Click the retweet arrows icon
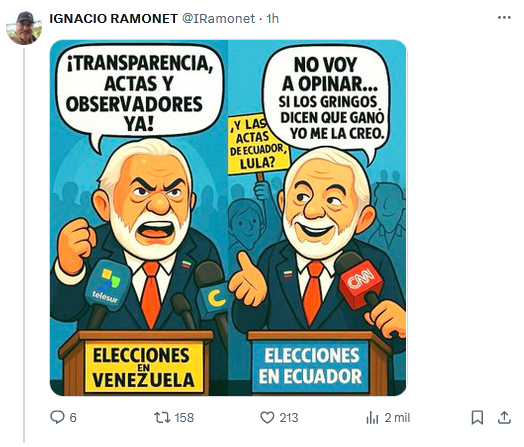 (162, 418)
